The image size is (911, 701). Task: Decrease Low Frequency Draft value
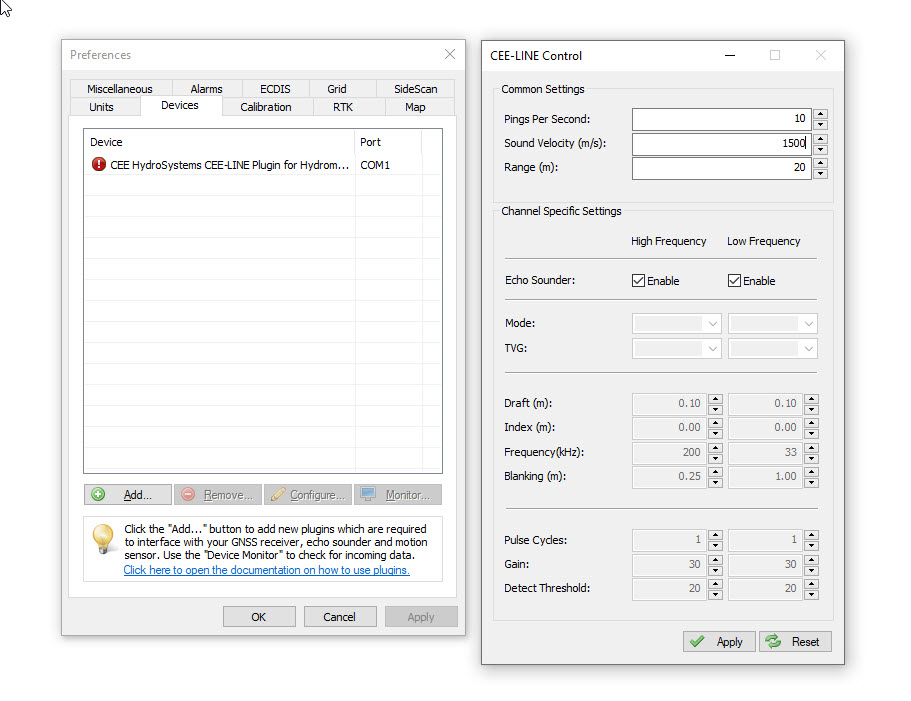click(812, 409)
